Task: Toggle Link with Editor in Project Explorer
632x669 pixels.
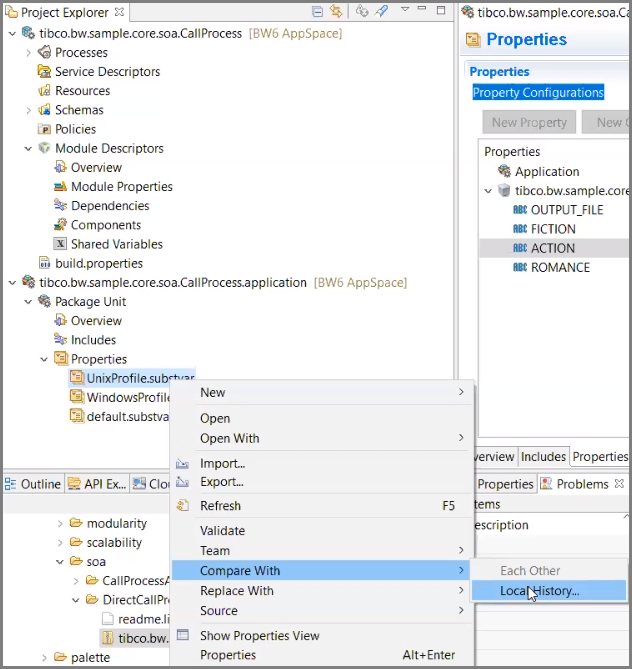Action: [x=336, y=11]
